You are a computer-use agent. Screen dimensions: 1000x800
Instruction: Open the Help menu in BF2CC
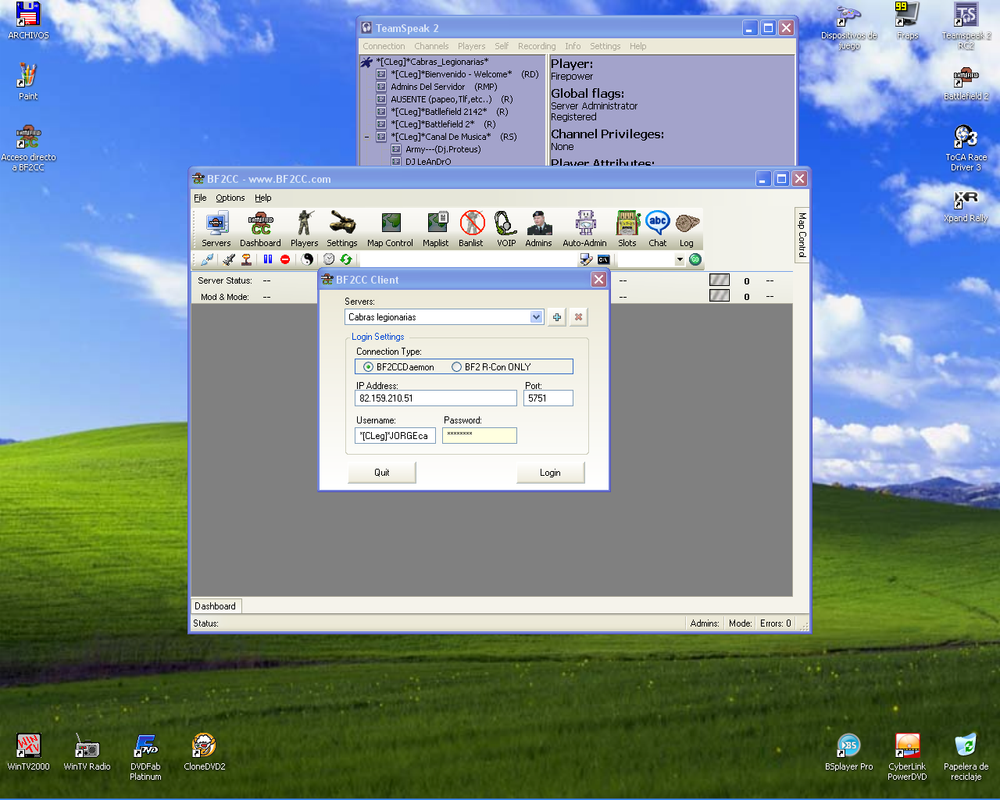point(263,198)
